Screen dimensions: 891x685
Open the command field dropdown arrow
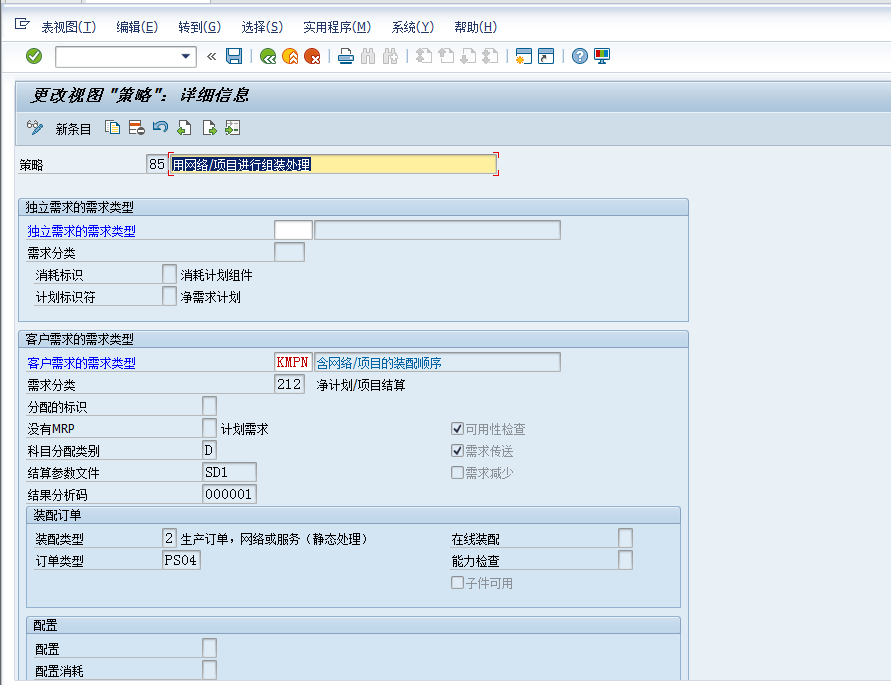187,57
